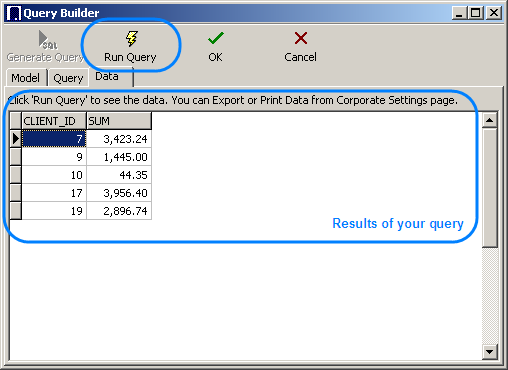This screenshot has width=508, height=370.
Task: Maximize the Query Builder window
Action: (x=476, y=13)
